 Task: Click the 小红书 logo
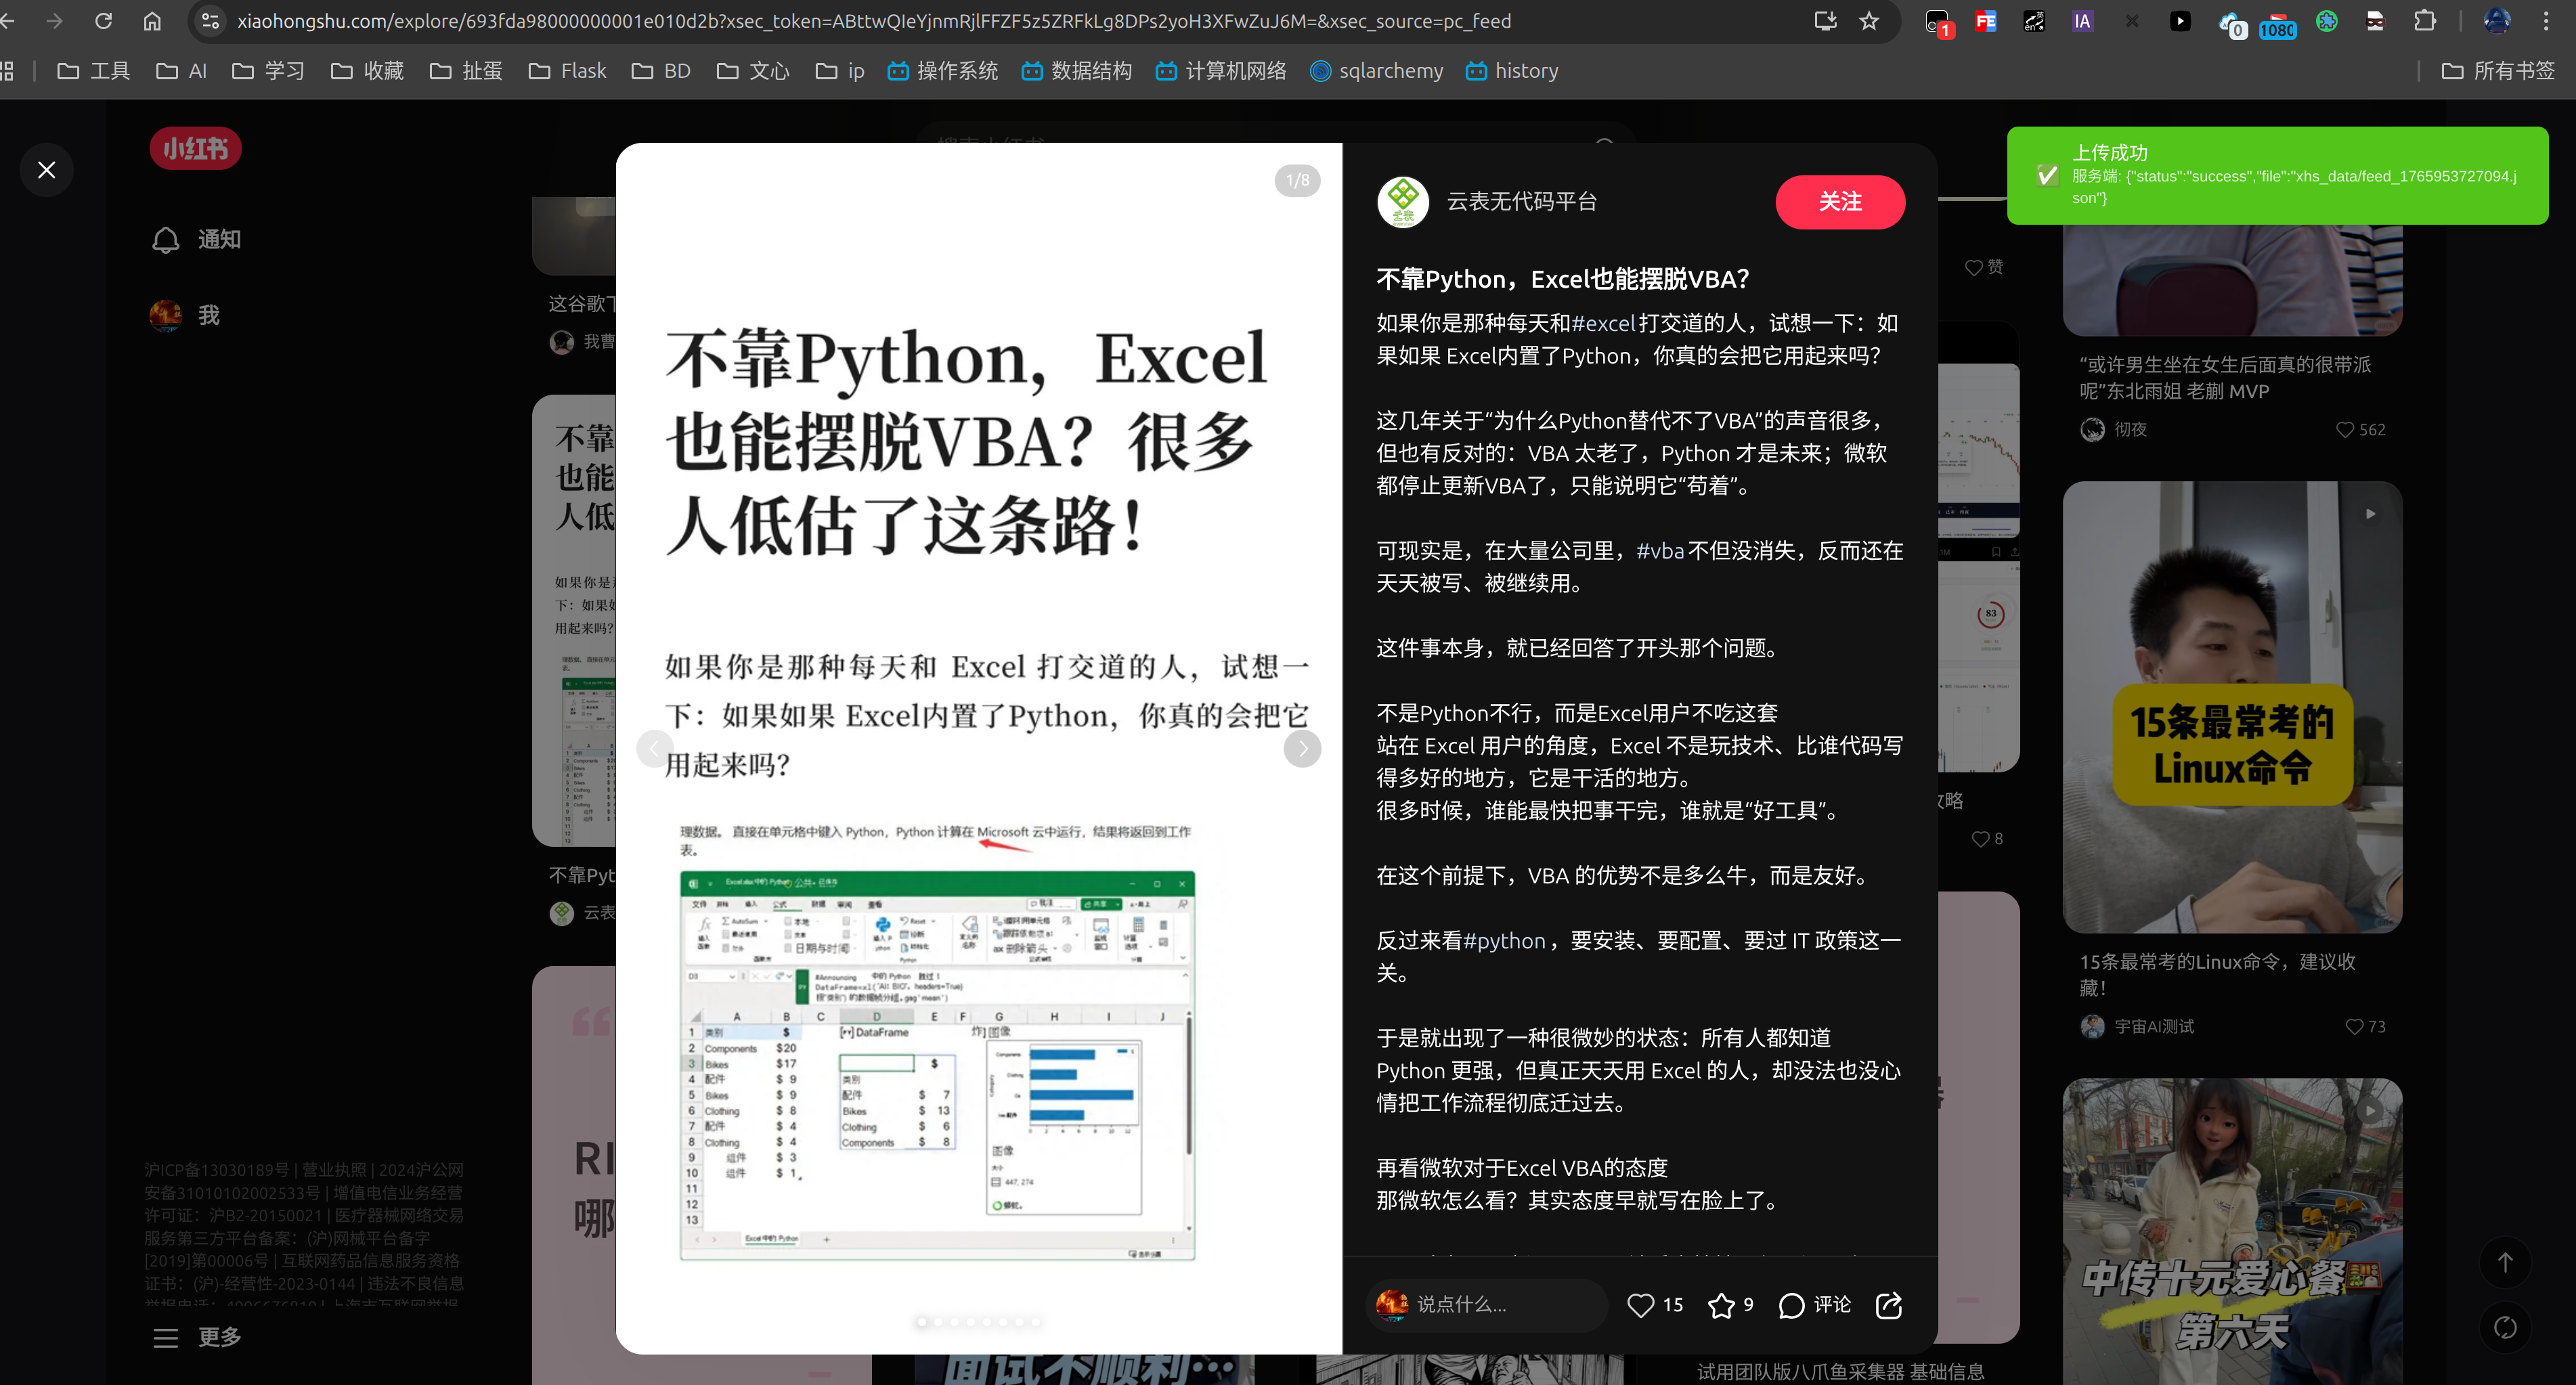point(194,148)
